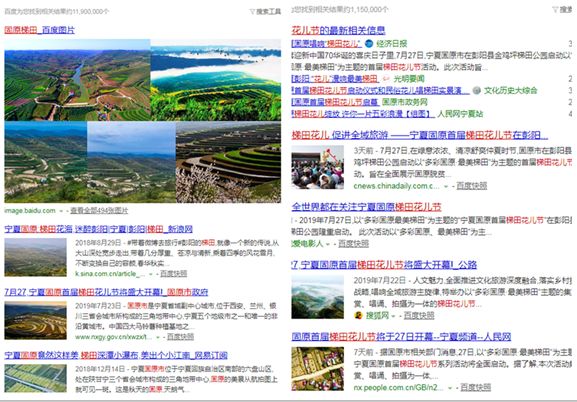Click the 经济日报 source icon
The width and height of the screenshot is (577, 402).
pyautogui.click(x=369, y=43)
